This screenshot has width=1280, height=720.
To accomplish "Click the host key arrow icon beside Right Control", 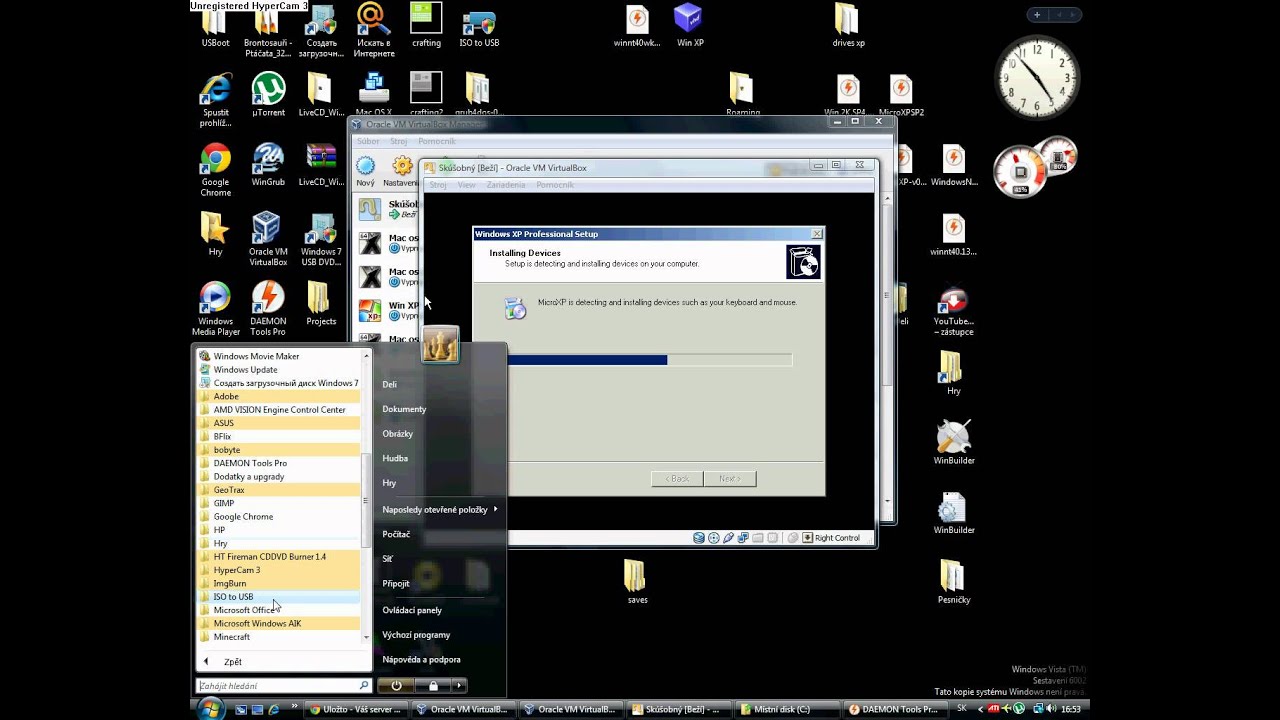I will tap(807, 538).
